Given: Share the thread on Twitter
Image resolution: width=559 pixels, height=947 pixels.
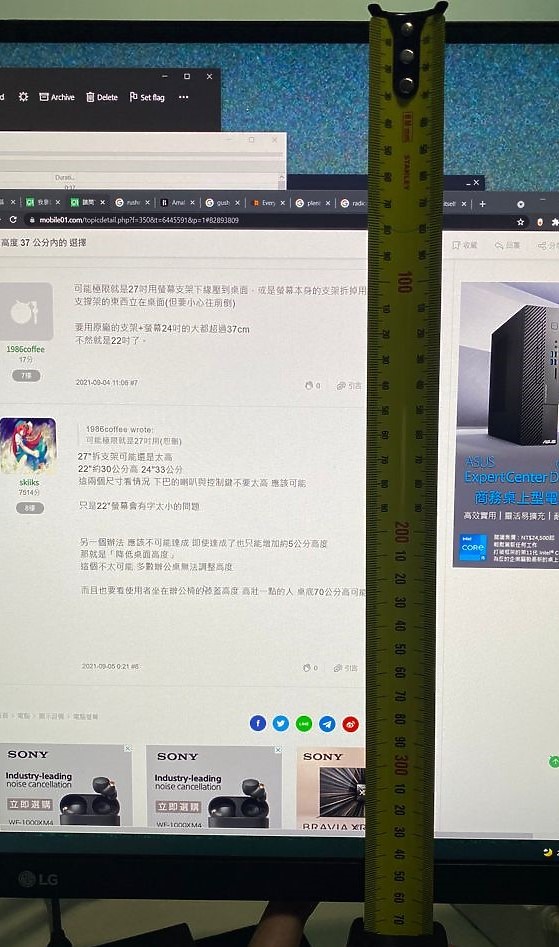Looking at the screenshot, I should 281,723.
